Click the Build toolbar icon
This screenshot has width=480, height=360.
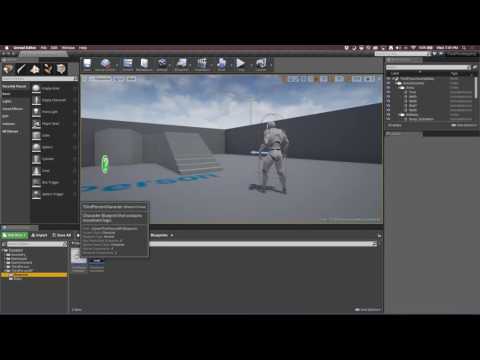221,64
